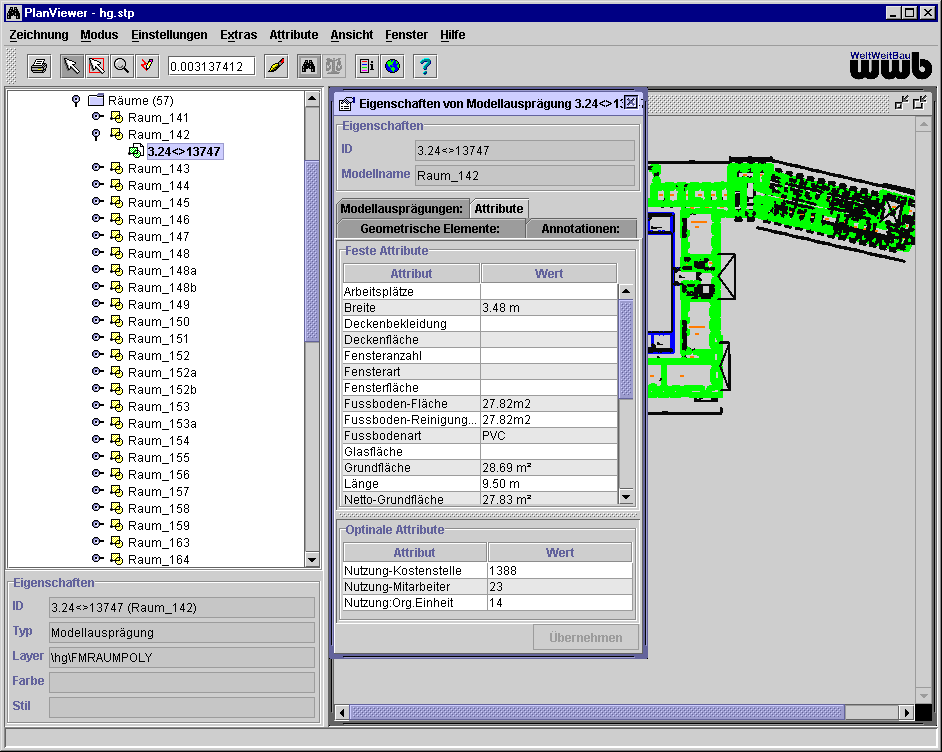
Task: Select the 3.24<>13747 tree item
Action: 184,151
